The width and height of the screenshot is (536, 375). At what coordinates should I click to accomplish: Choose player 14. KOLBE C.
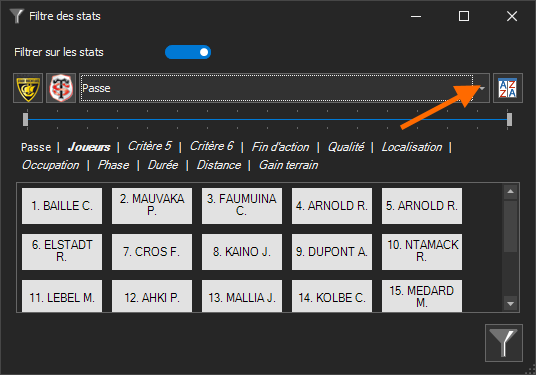pos(332,296)
